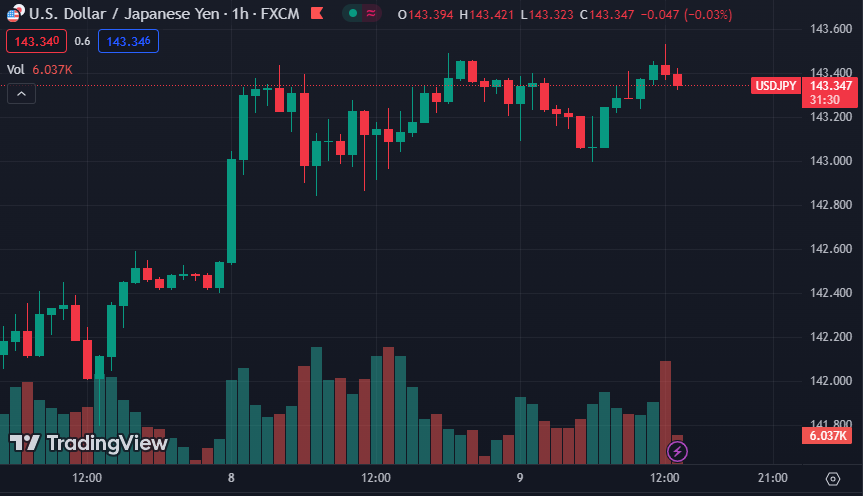863x496 pixels.
Task: Open chart settings gear at bottom right
Action: 833,479
